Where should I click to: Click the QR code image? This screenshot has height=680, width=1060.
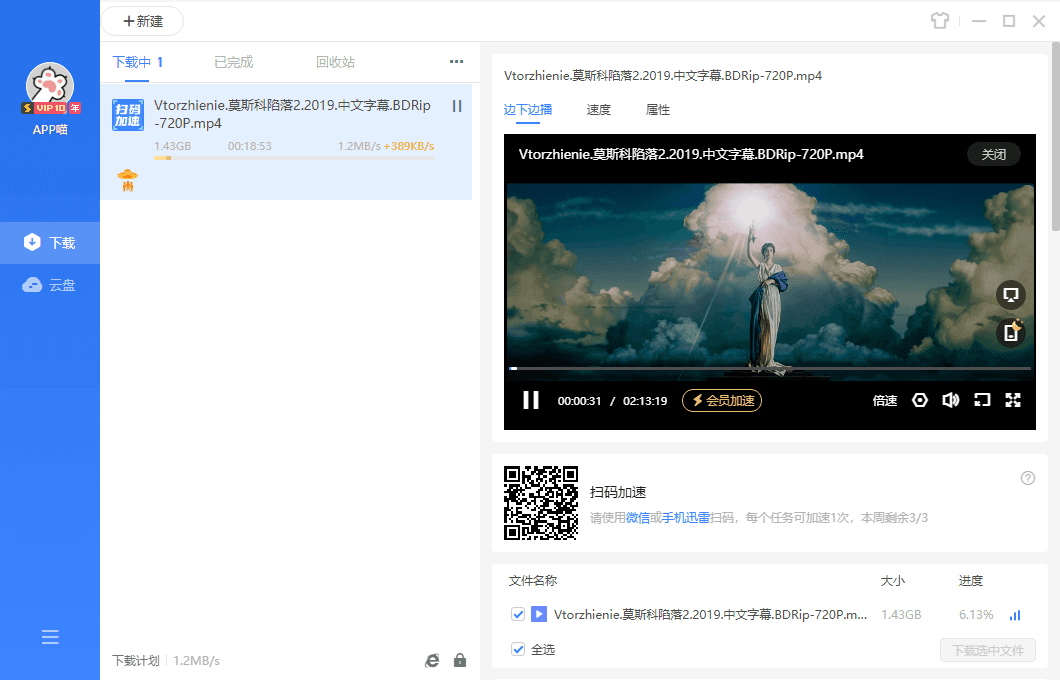pyautogui.click(x=541, y=503)
